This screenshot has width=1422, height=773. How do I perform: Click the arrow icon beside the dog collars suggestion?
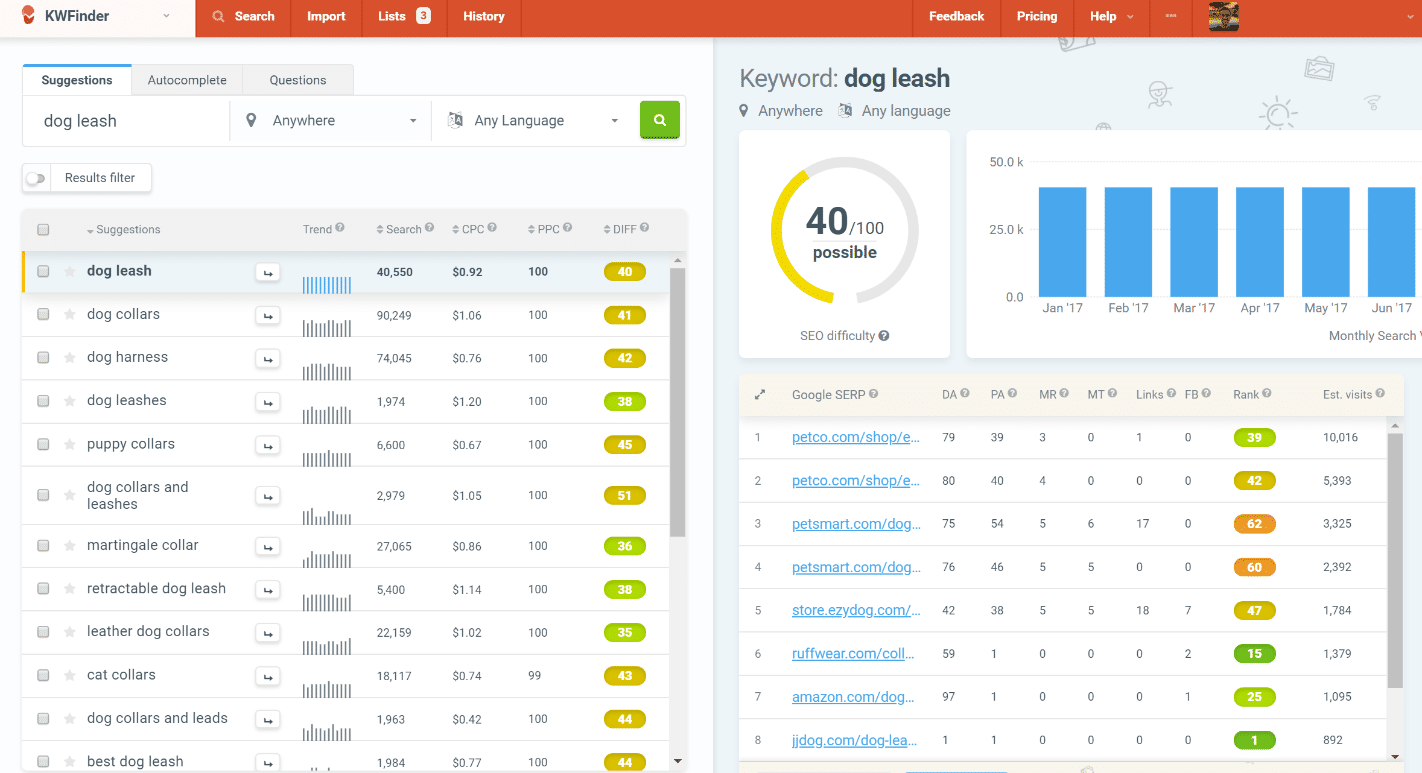tap(267, 315)
